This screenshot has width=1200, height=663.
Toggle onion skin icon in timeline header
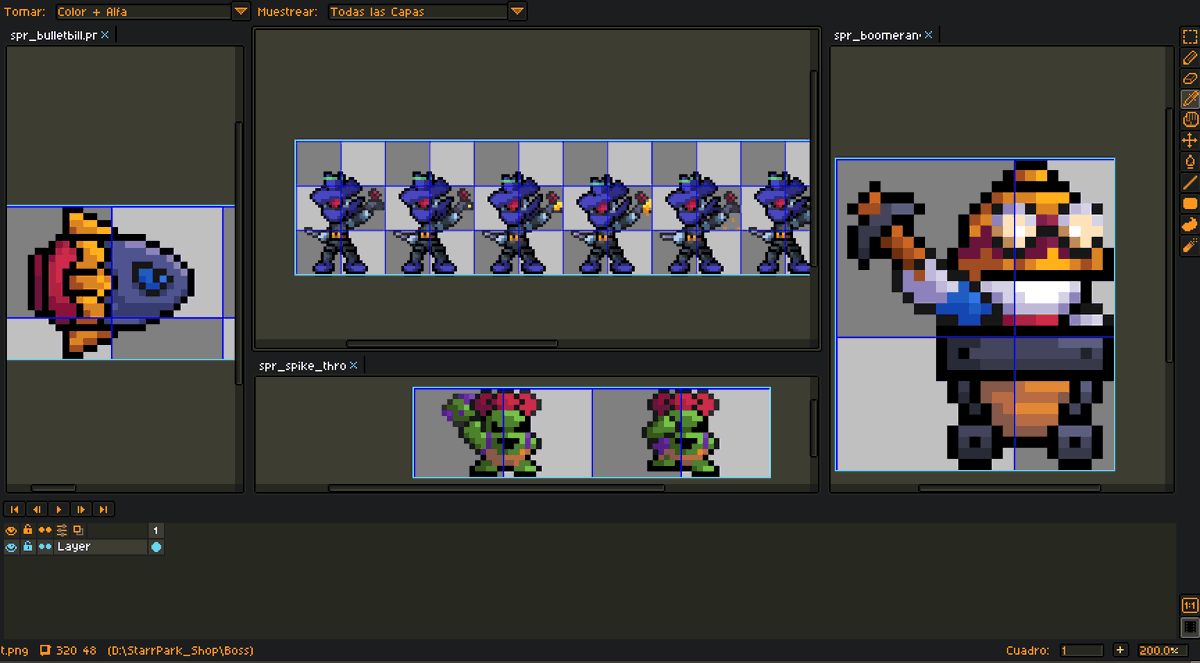(78, 530)
